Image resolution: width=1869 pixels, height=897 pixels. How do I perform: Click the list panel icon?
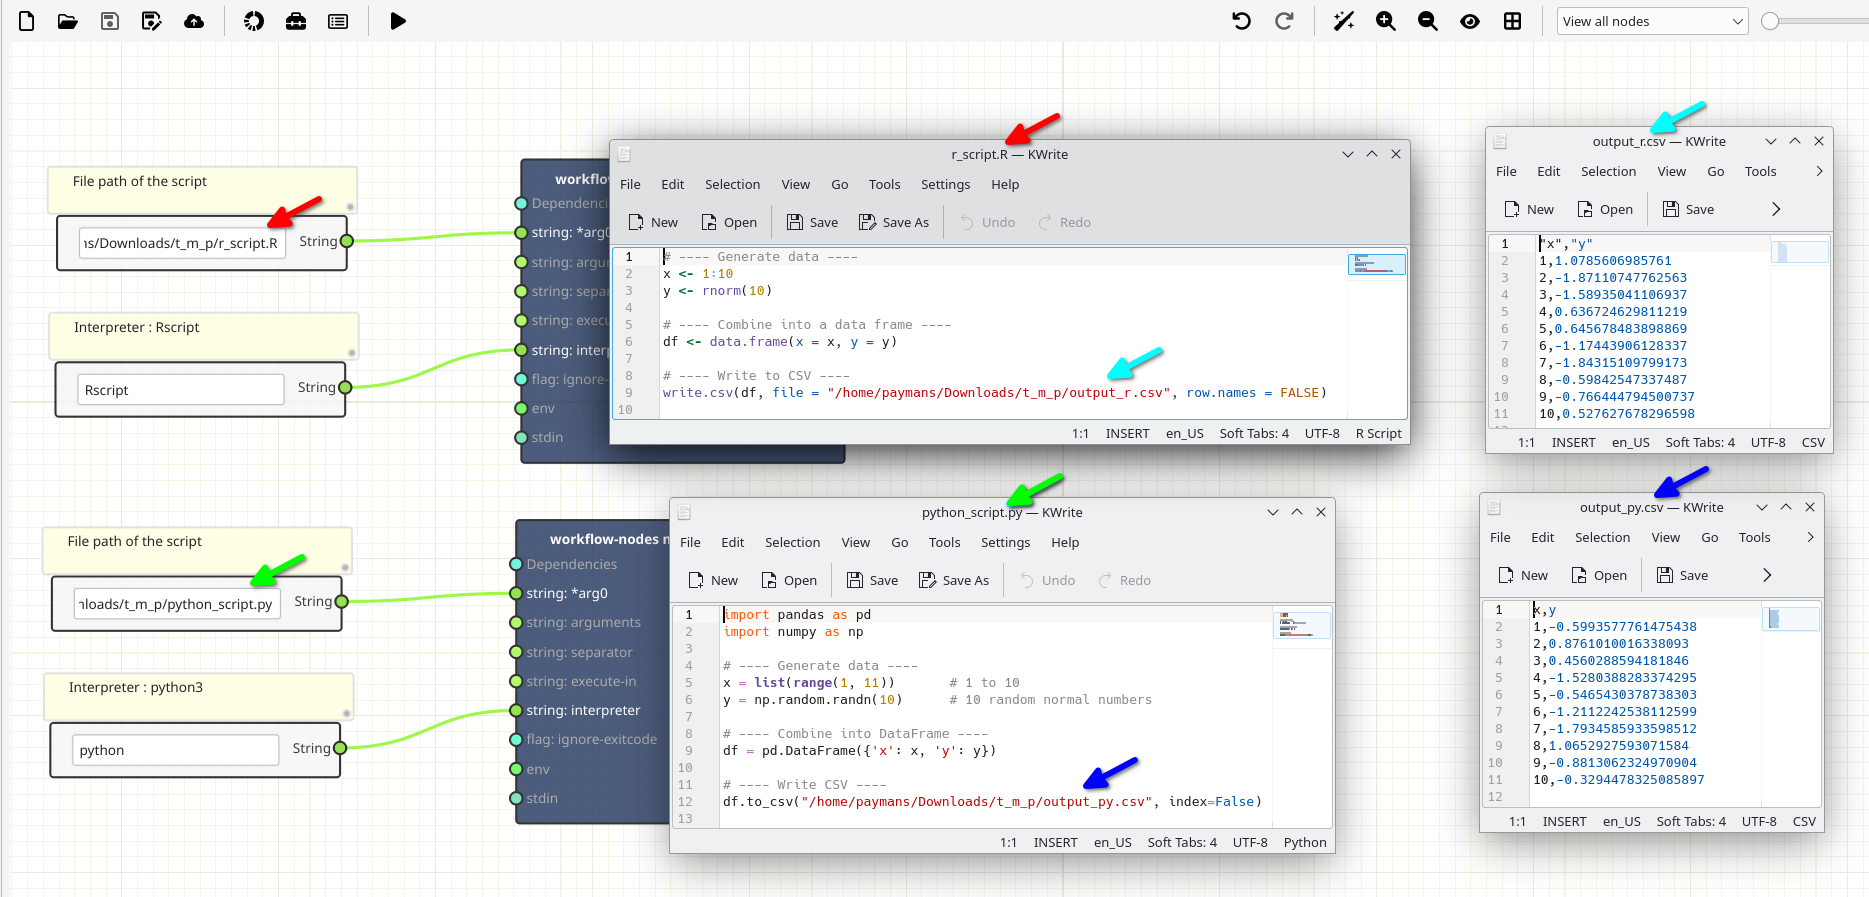[x=338, y=21]
